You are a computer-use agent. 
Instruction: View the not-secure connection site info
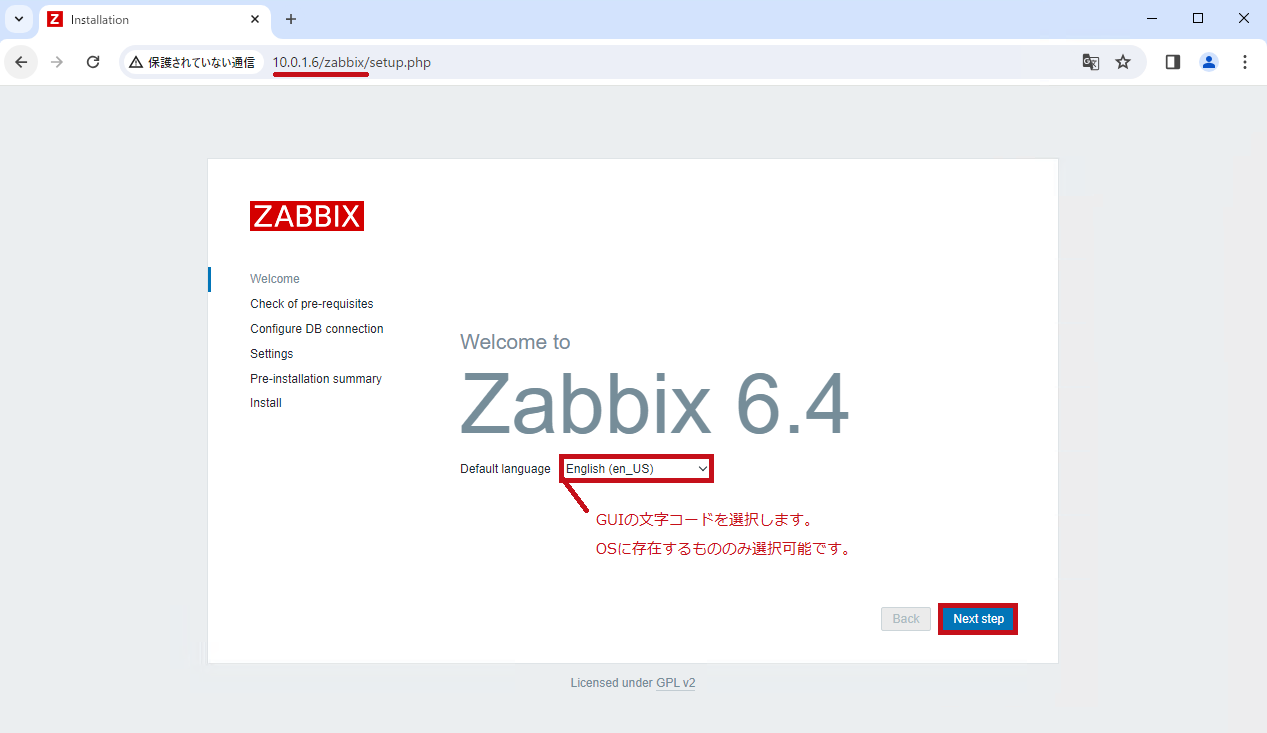193,62
